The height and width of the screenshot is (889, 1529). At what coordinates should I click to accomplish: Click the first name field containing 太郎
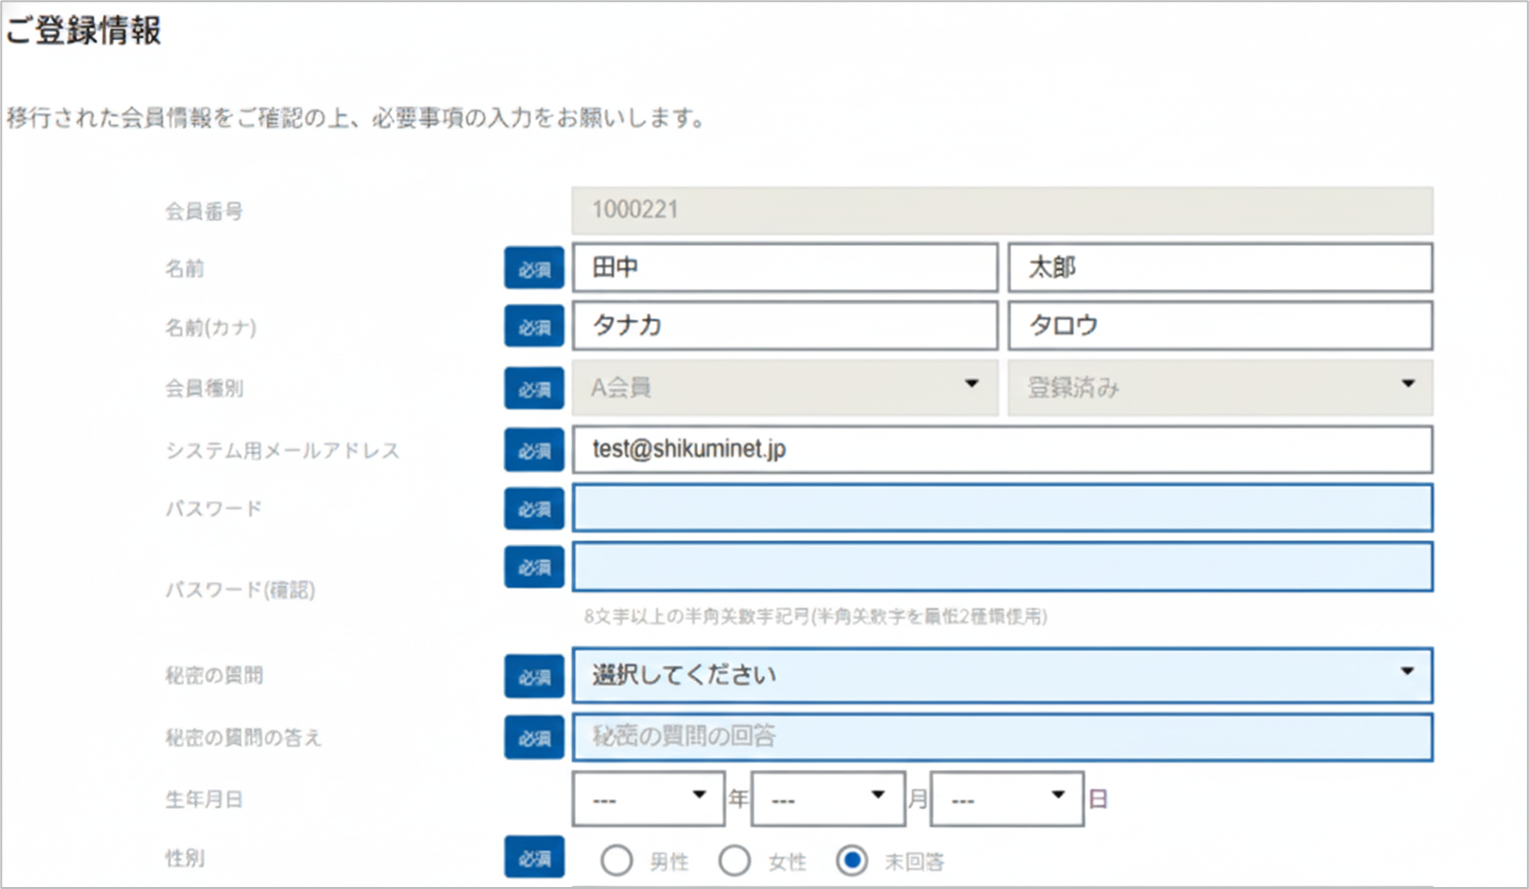coord(1219,267)
